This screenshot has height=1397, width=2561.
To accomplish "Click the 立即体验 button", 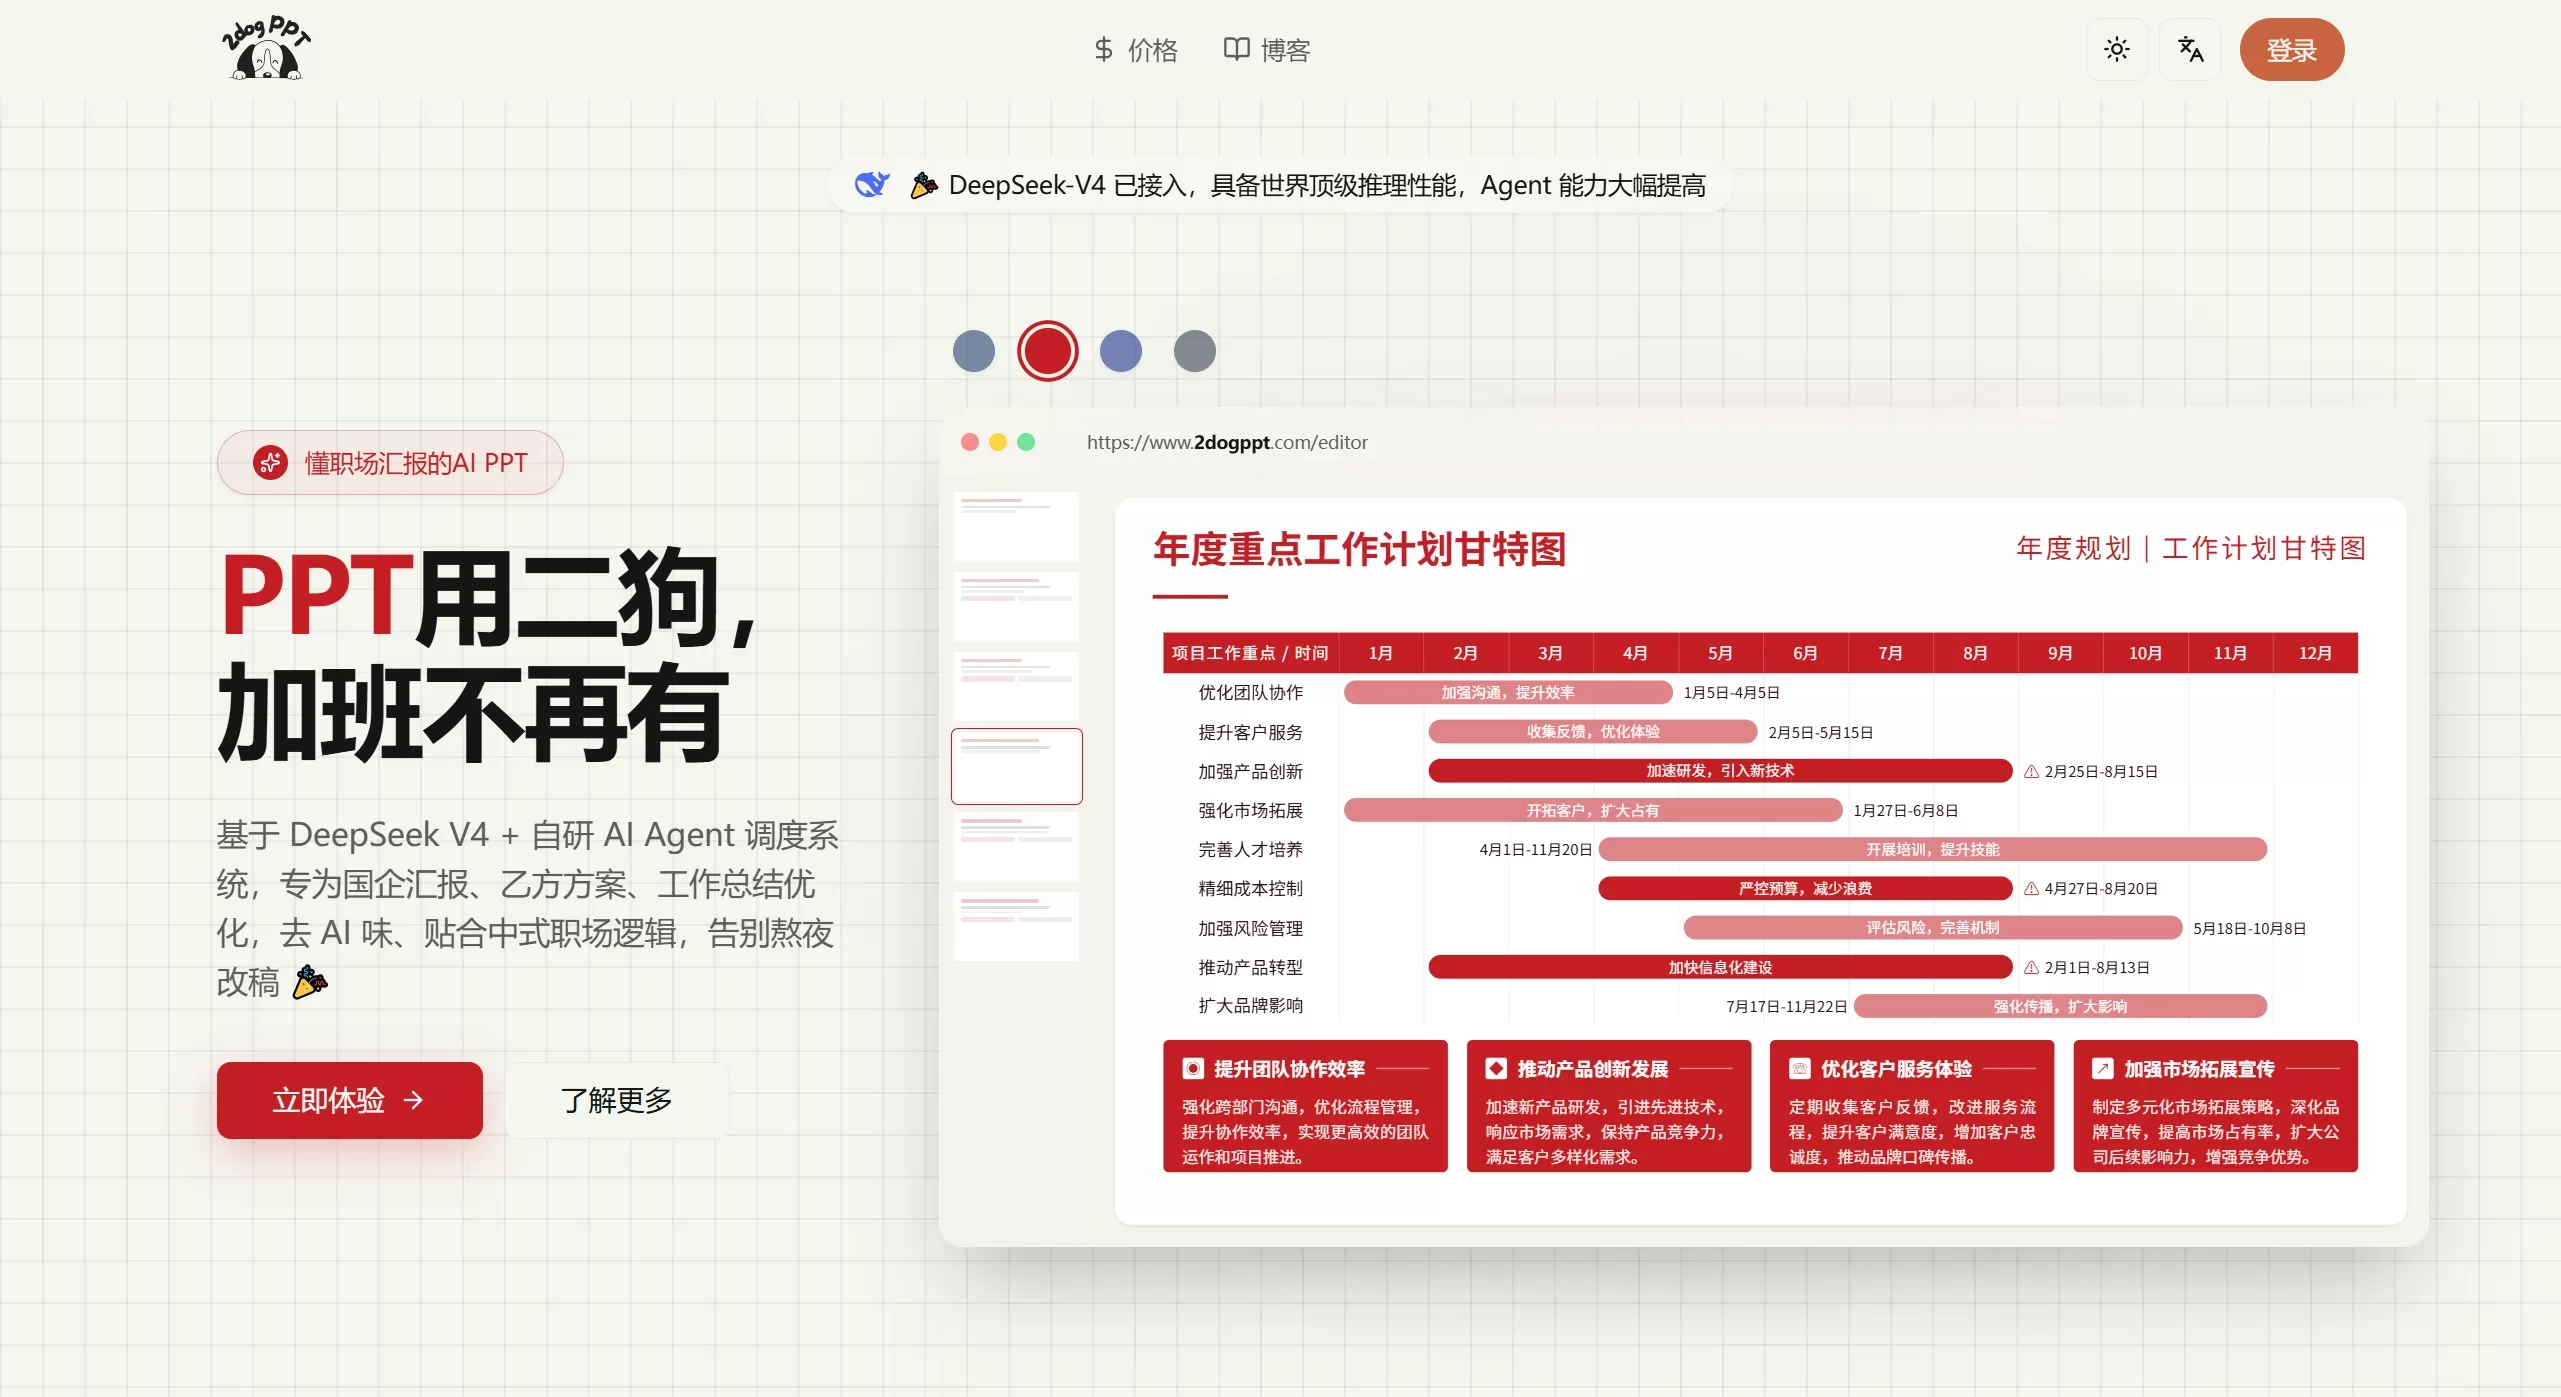I will [350, 1100].
